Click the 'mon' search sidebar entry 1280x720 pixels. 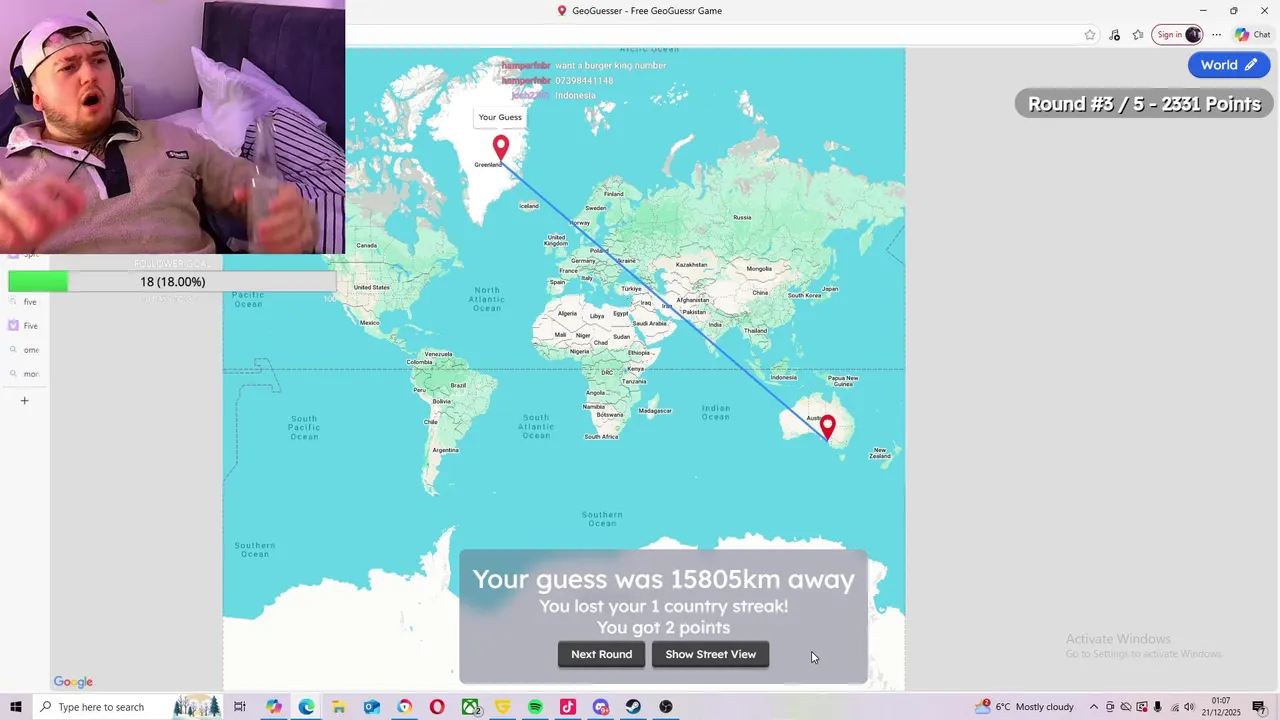(x=25, y=374)
